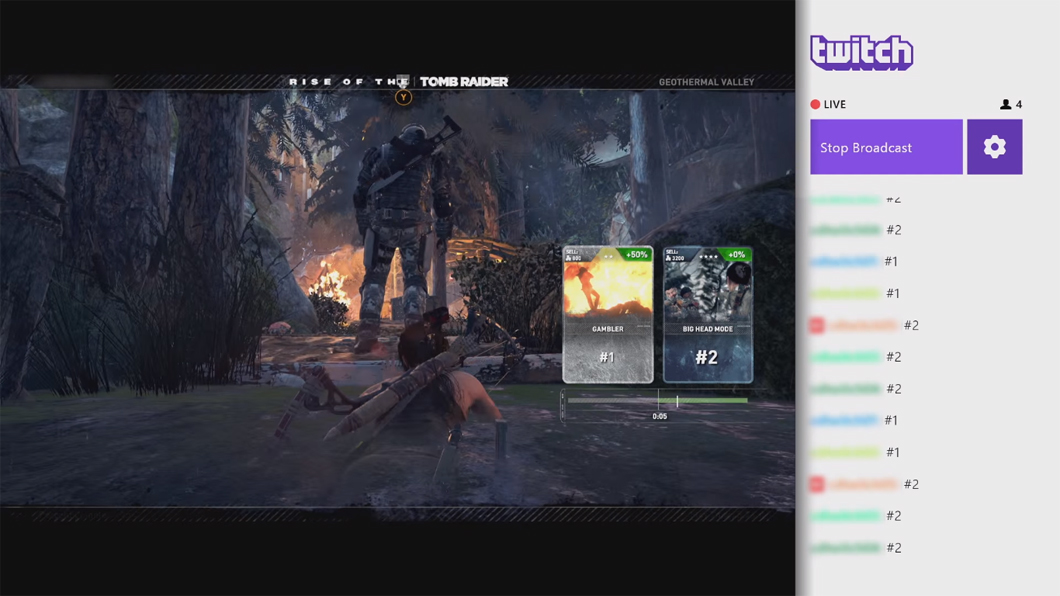The width and height of the screenshot is (1060, 596).
Task: Click the sell coin icon on Big Head Mode card
Action: click(x=669, y=256)
